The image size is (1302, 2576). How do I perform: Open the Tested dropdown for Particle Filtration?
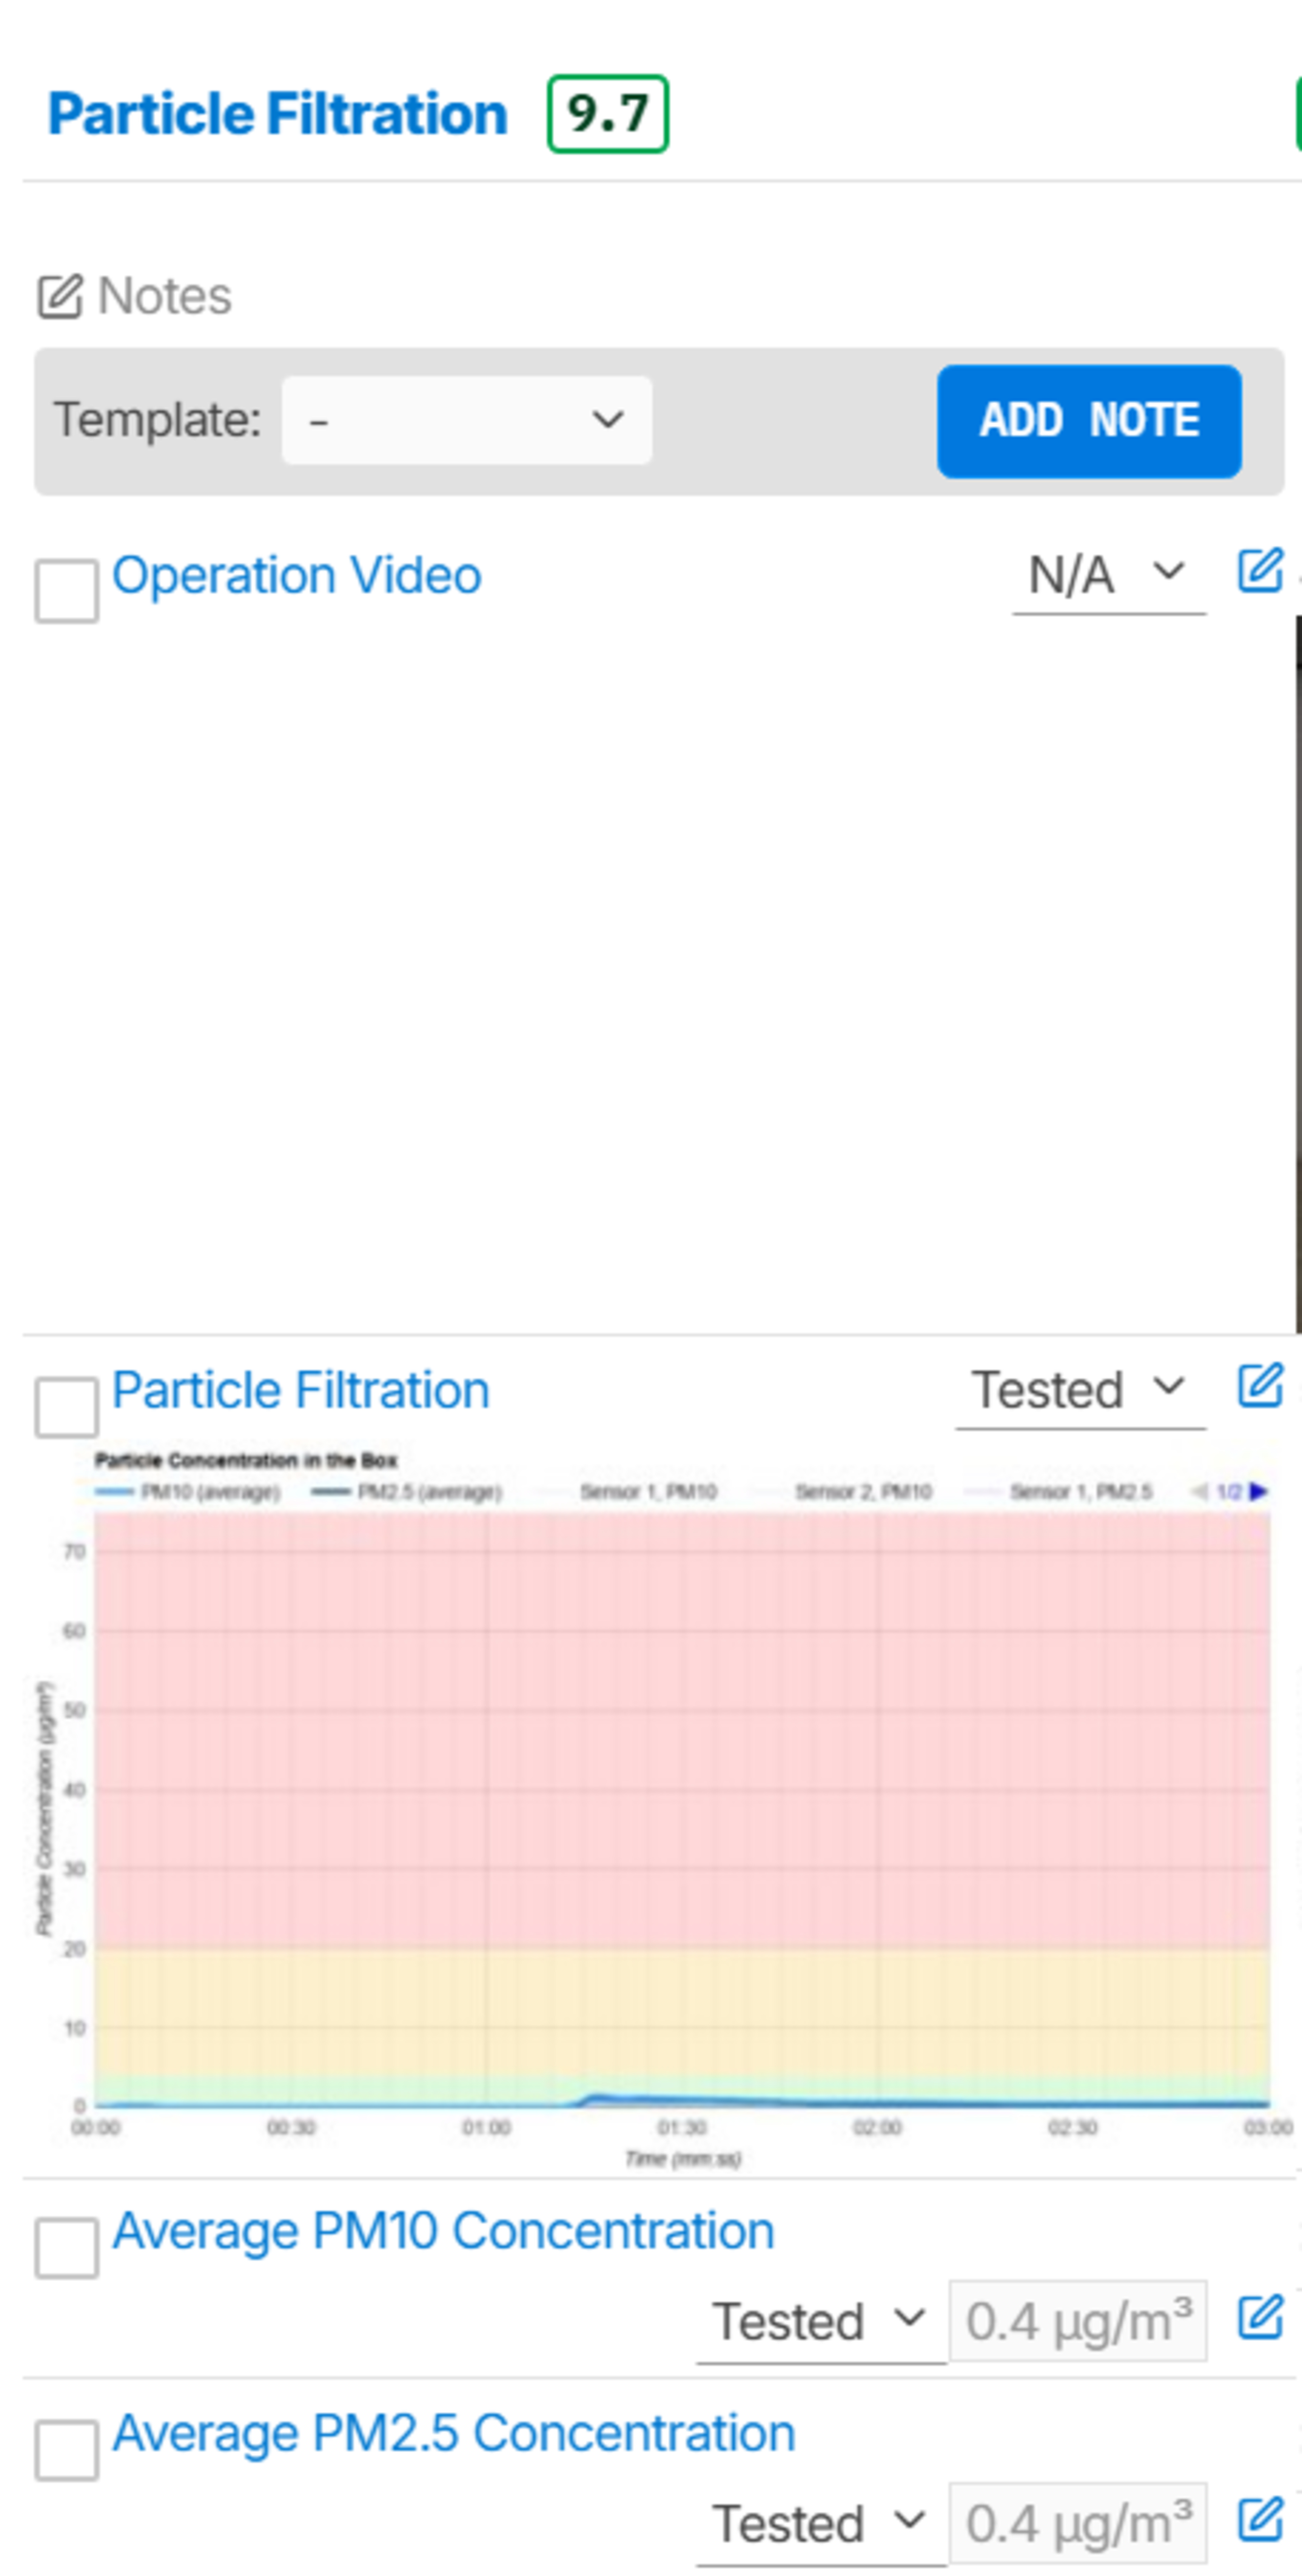(1080, 1390)
